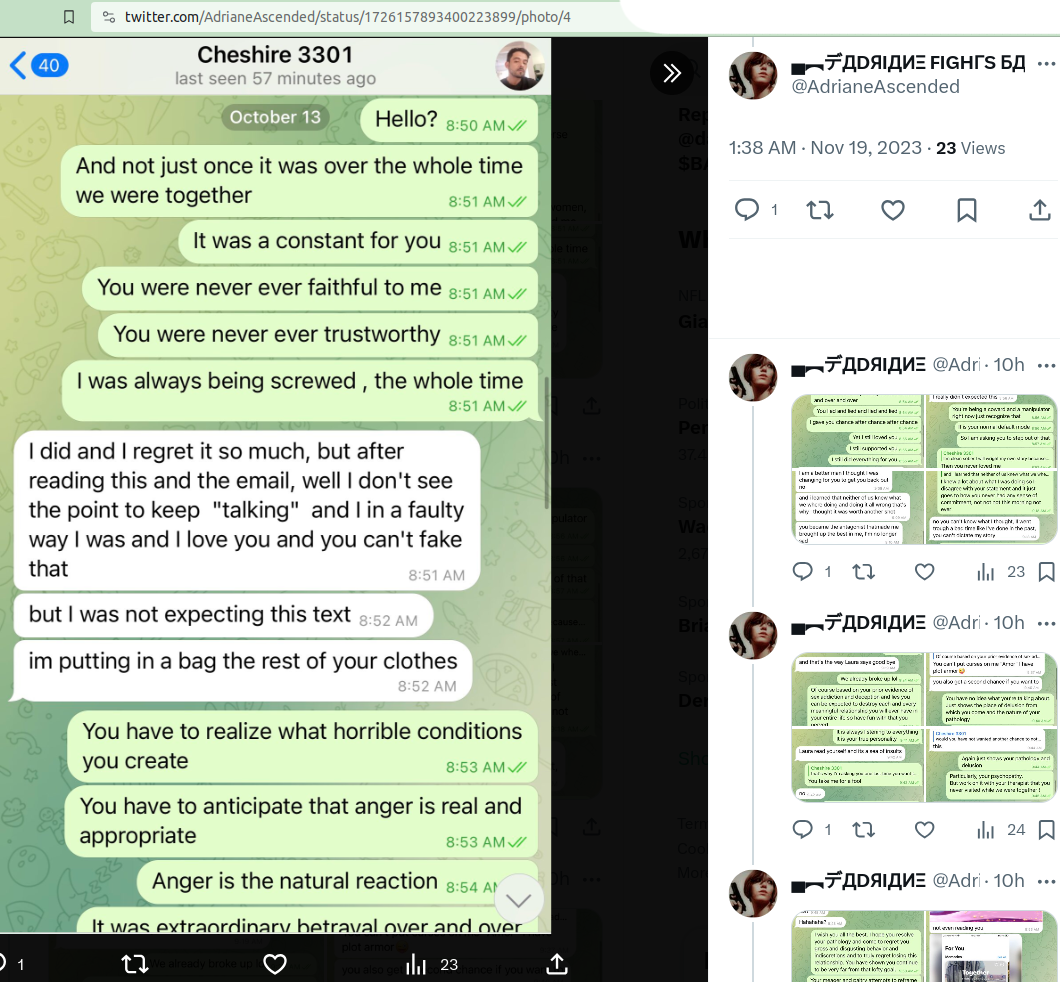
Task: Open the @AdrianeAscended profile handle link
Action: pyautogui.click(x=875, y=87)
